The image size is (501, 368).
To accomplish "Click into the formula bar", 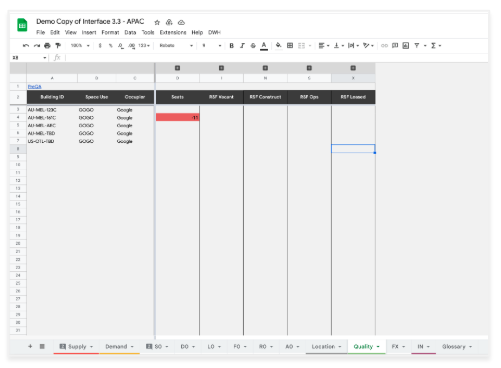I will click(x=277, y=58).
